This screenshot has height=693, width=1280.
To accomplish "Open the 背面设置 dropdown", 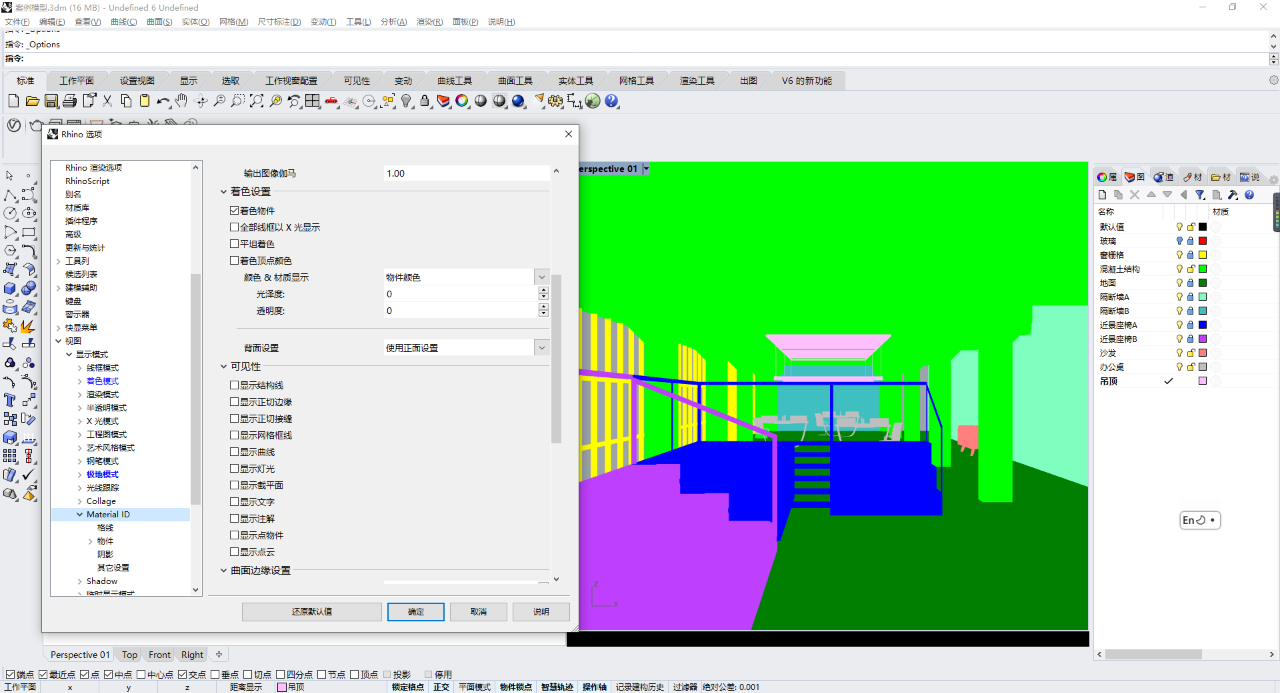I will pyautogui.click(x=467, y=348).
